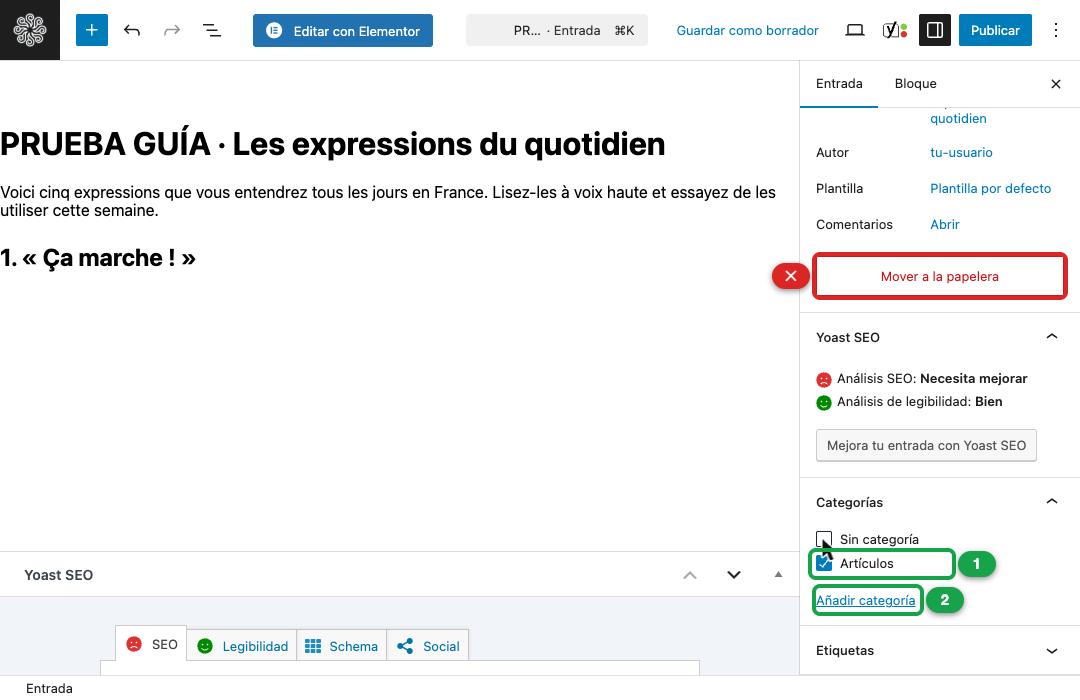Select the SEO tab in Yoast metabox

click(152, 644)
